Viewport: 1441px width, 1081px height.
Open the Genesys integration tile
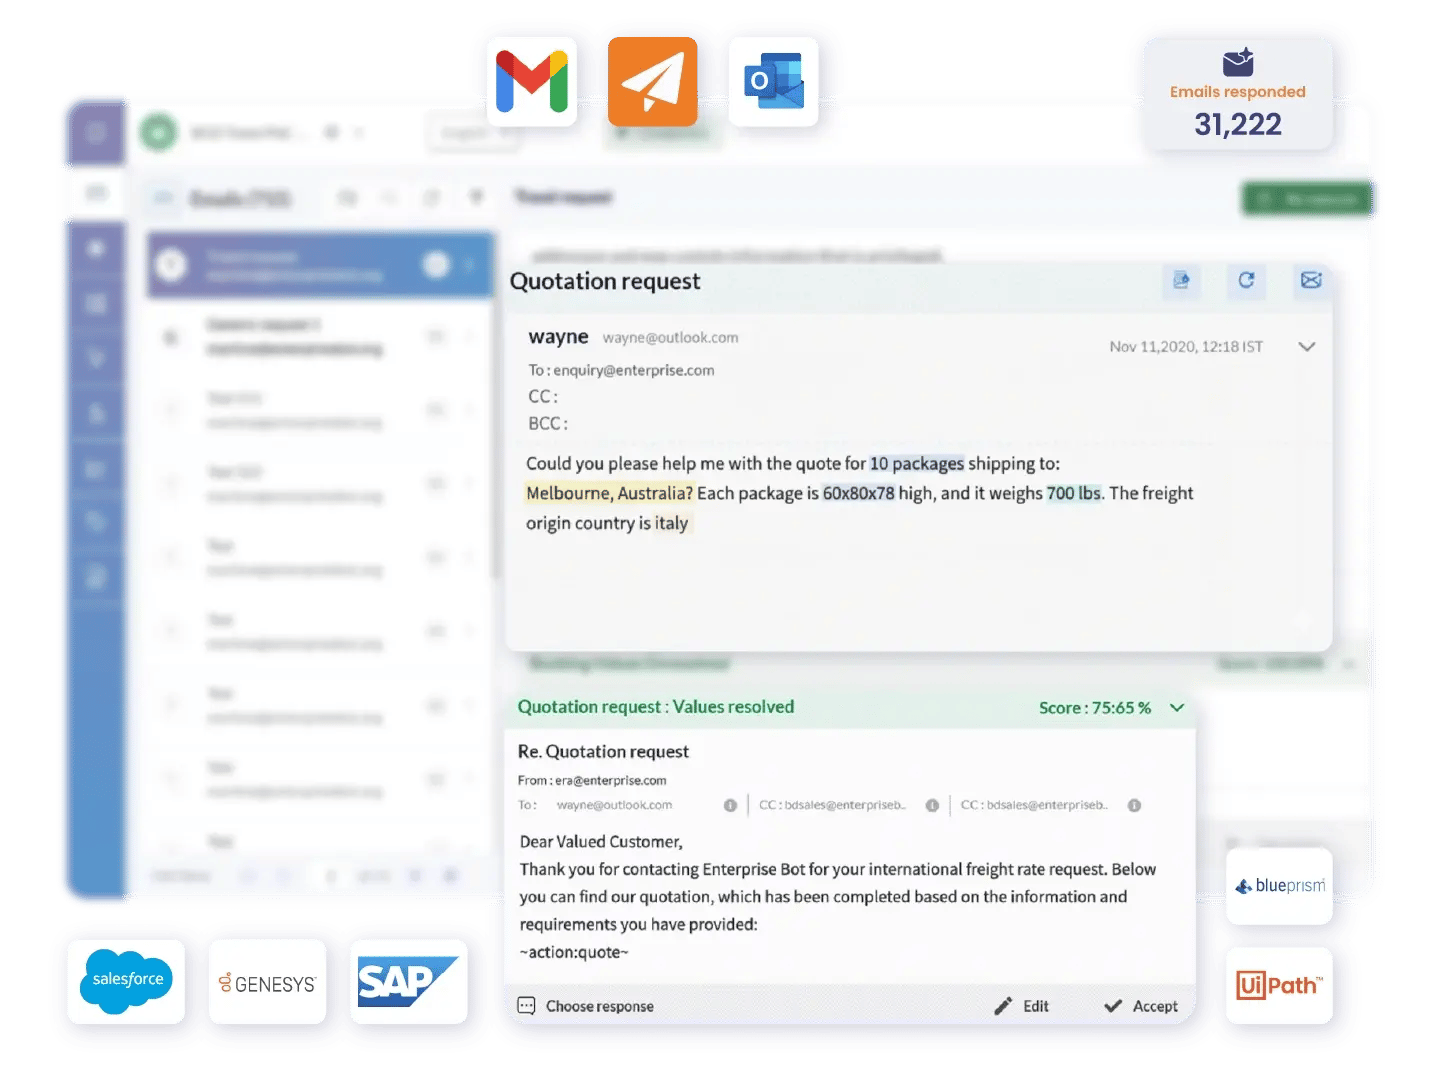267,981
